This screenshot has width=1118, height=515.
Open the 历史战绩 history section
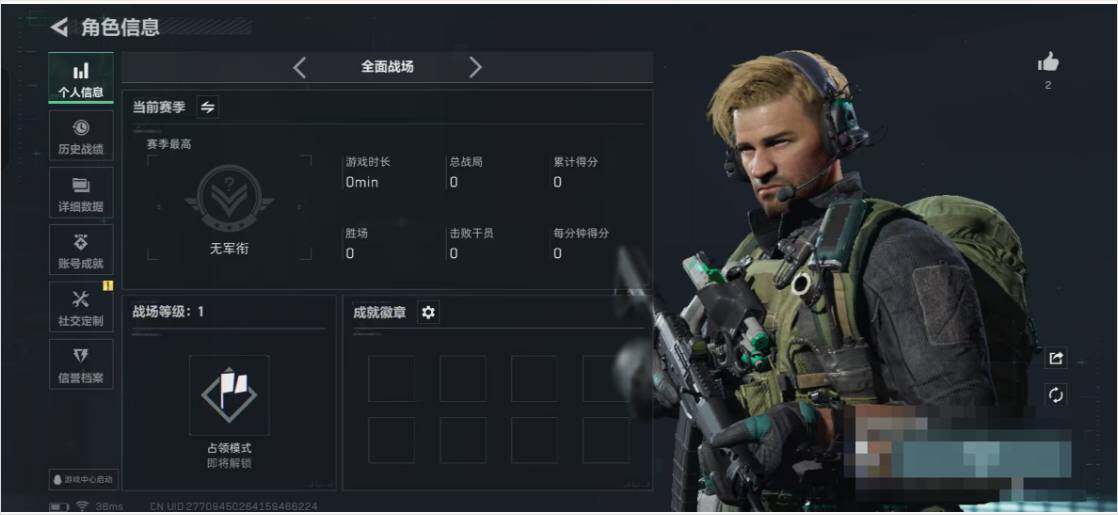pyautogui.click(x=81, y=136)
